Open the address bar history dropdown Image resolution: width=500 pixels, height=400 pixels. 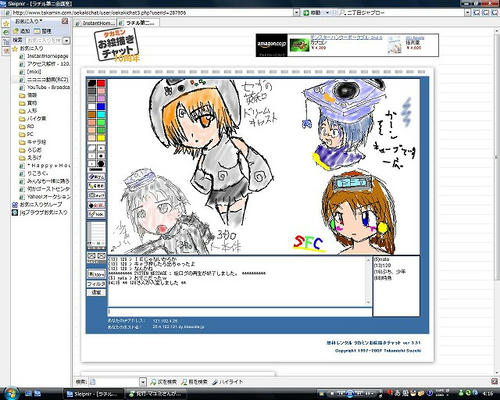[296, 13]
